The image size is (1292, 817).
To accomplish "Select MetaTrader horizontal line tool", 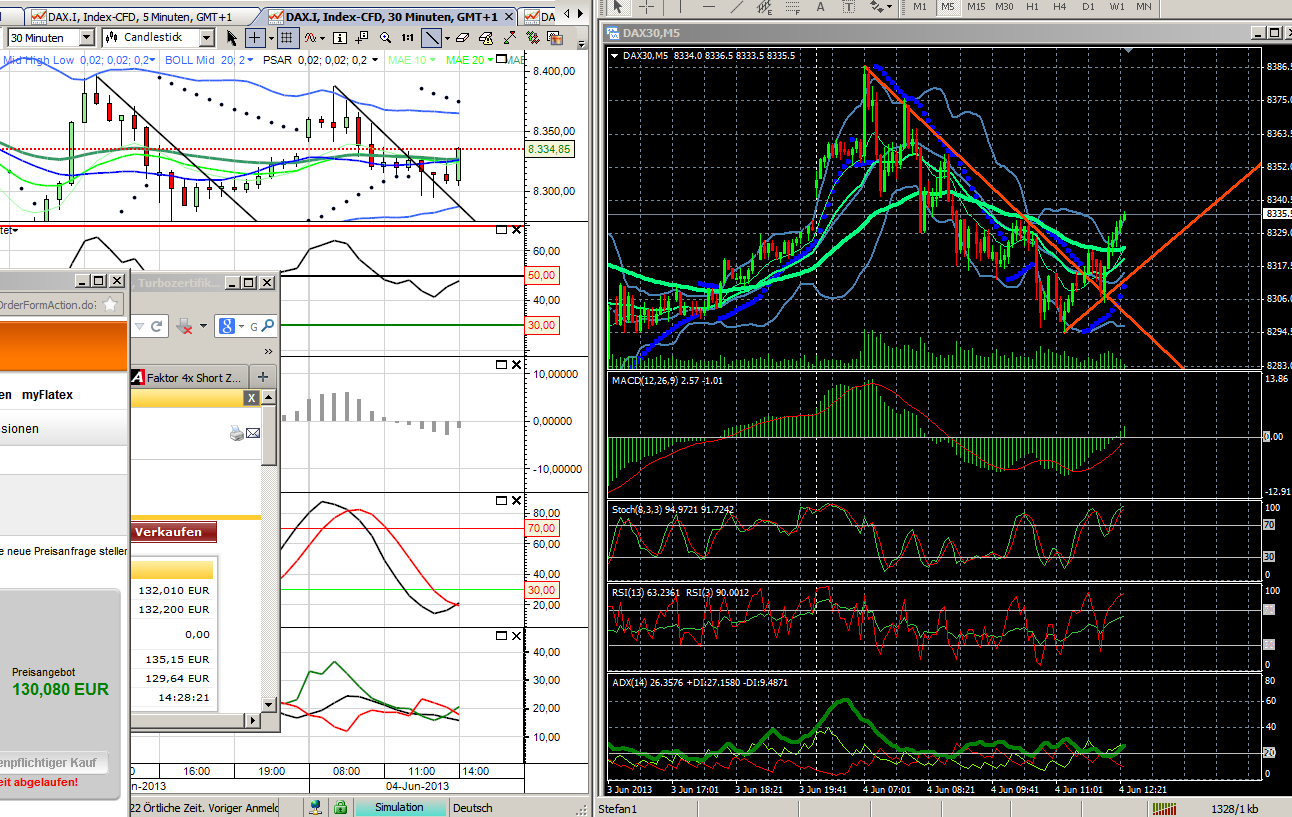I will 709,6.
